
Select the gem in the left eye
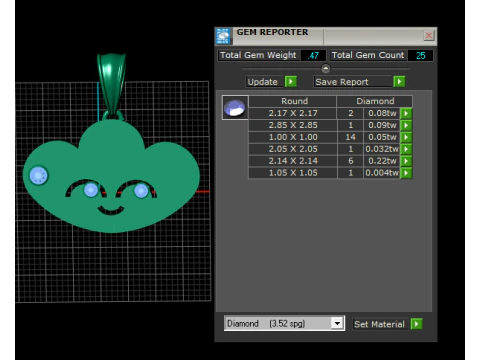(x=91, y=190)
